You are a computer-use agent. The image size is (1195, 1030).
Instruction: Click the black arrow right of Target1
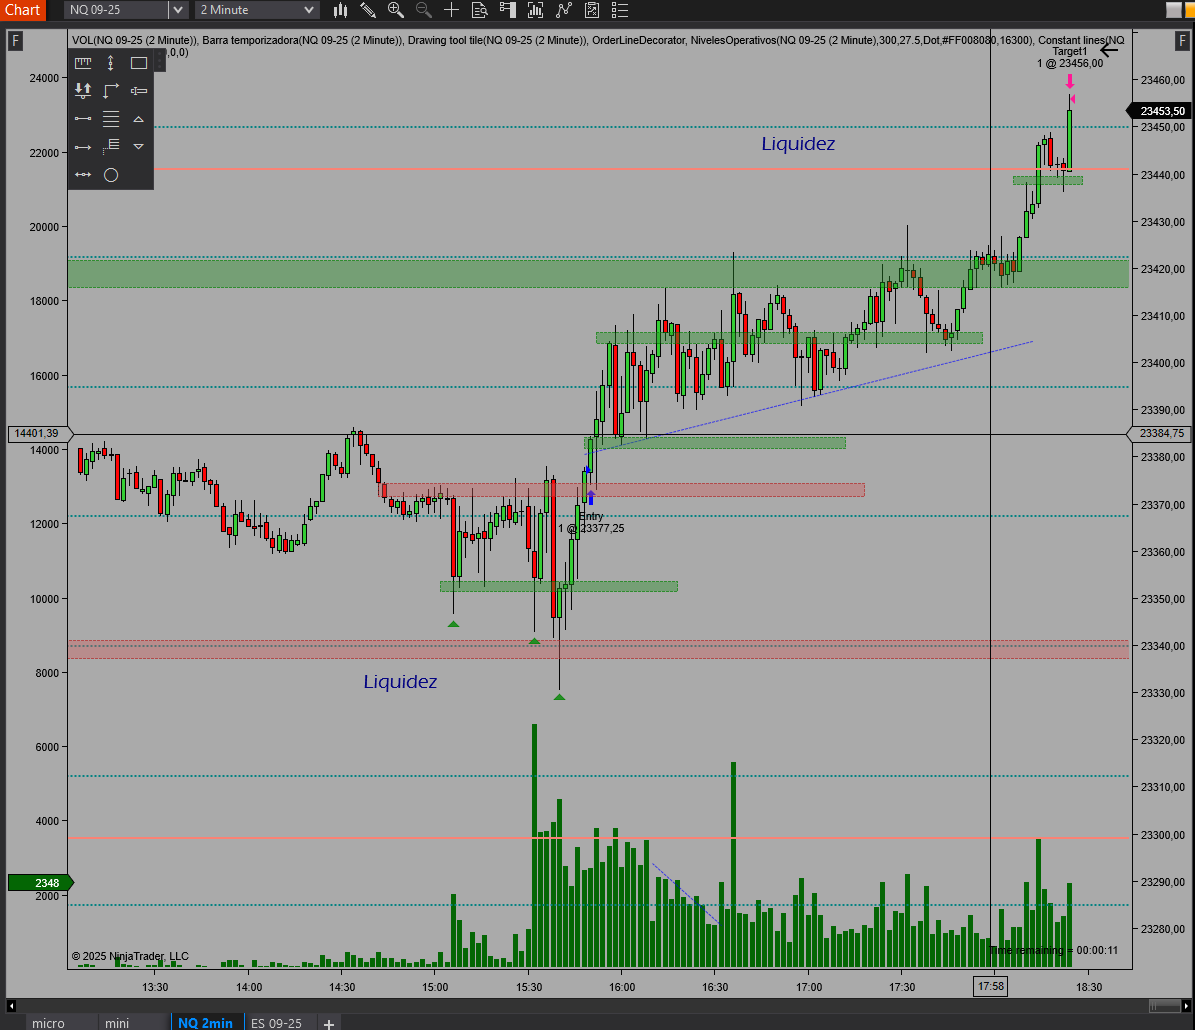point(1109,50)
